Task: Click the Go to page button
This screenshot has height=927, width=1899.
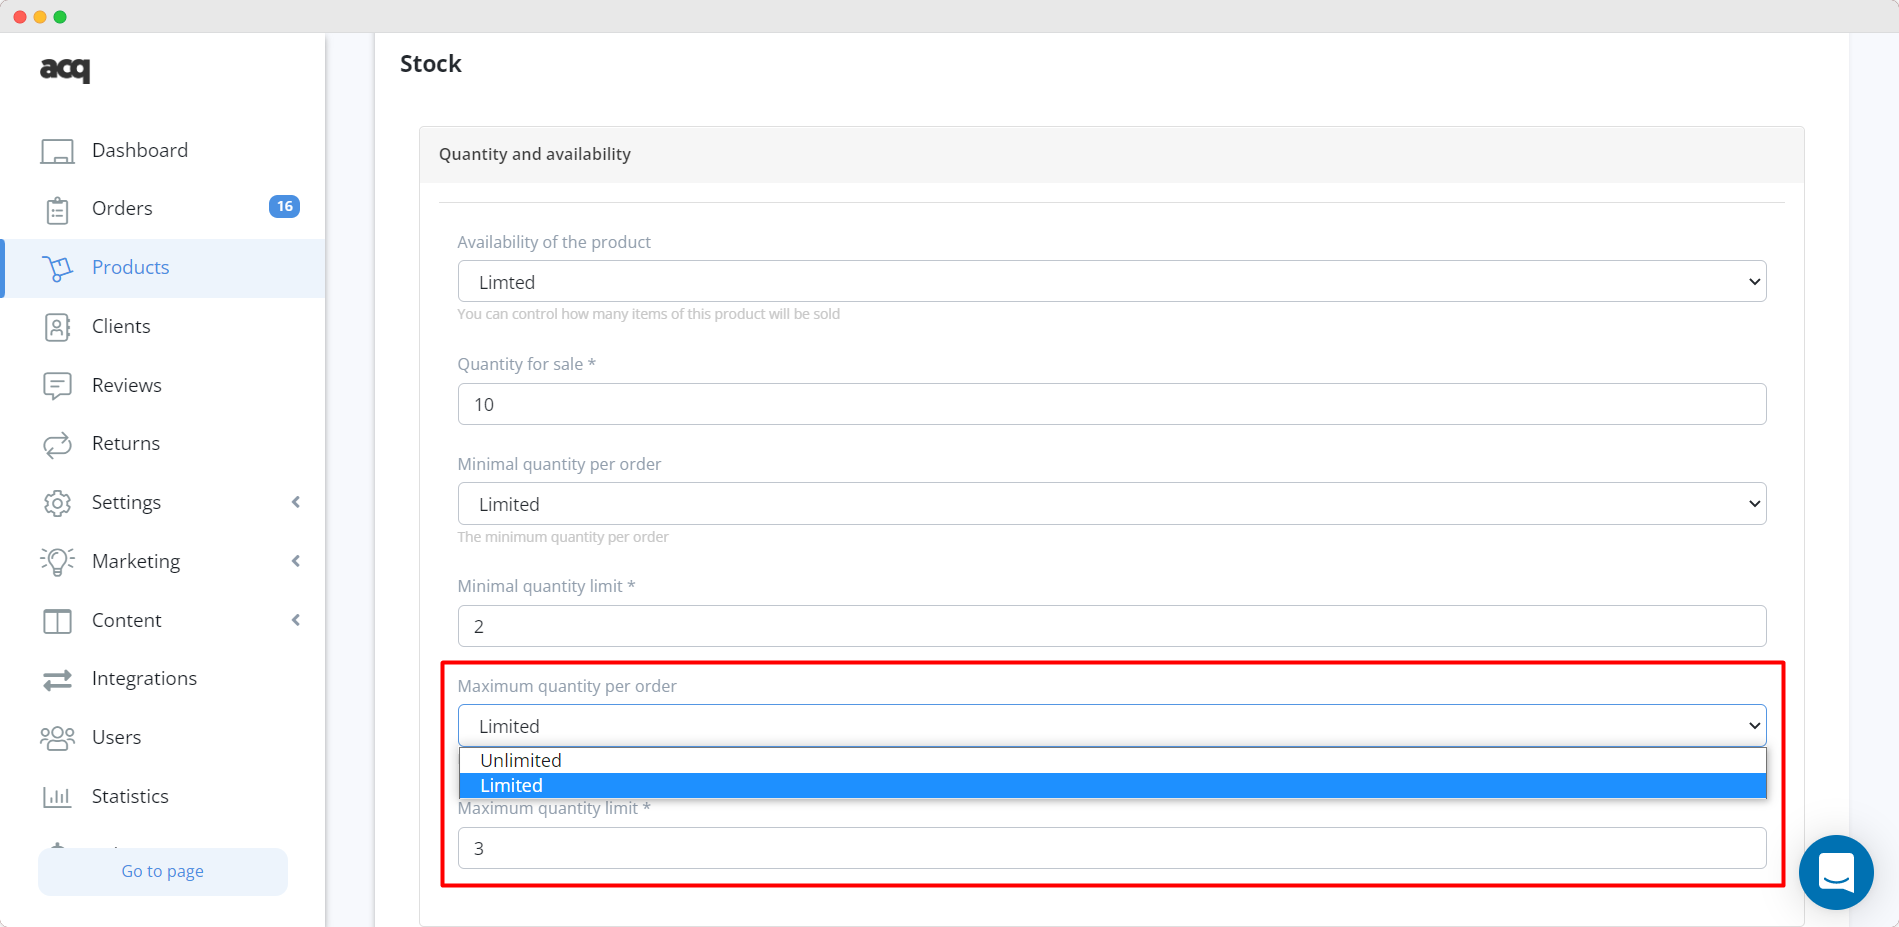Action: pos(163,872)
